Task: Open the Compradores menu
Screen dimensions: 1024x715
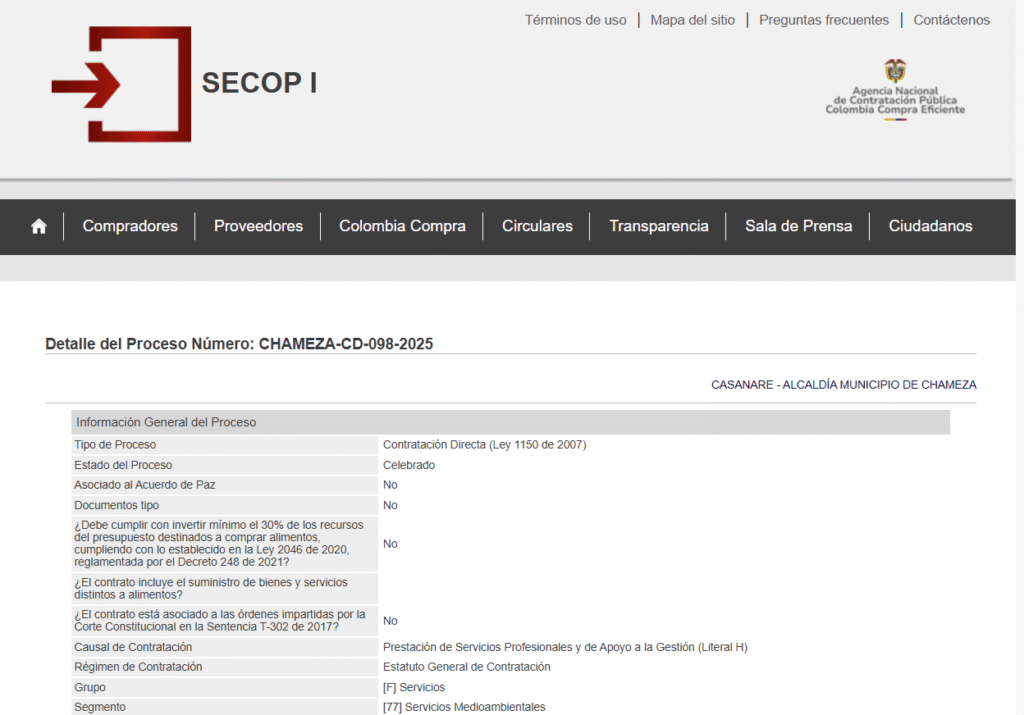Action: [130, 226]
